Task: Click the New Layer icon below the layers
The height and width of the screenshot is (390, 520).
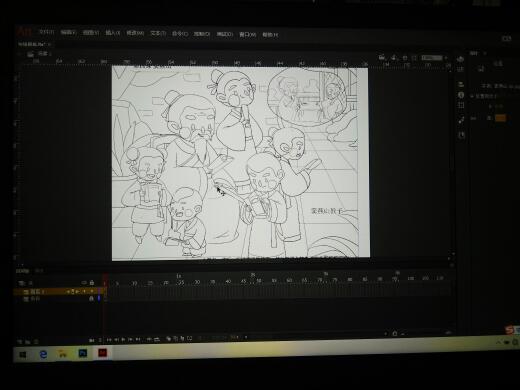Action: [20, 342]
